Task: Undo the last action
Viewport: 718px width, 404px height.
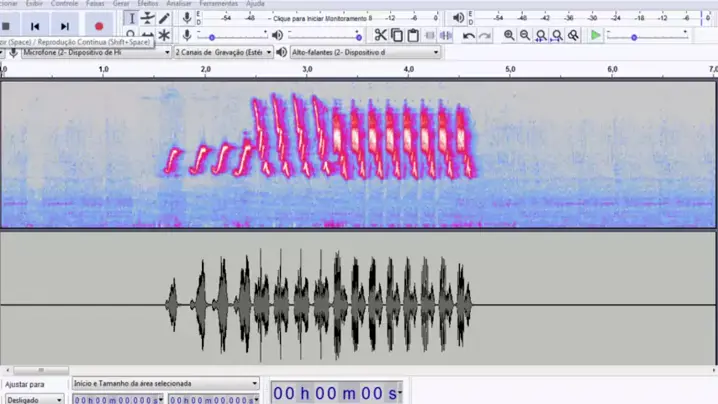Action: 469,36
